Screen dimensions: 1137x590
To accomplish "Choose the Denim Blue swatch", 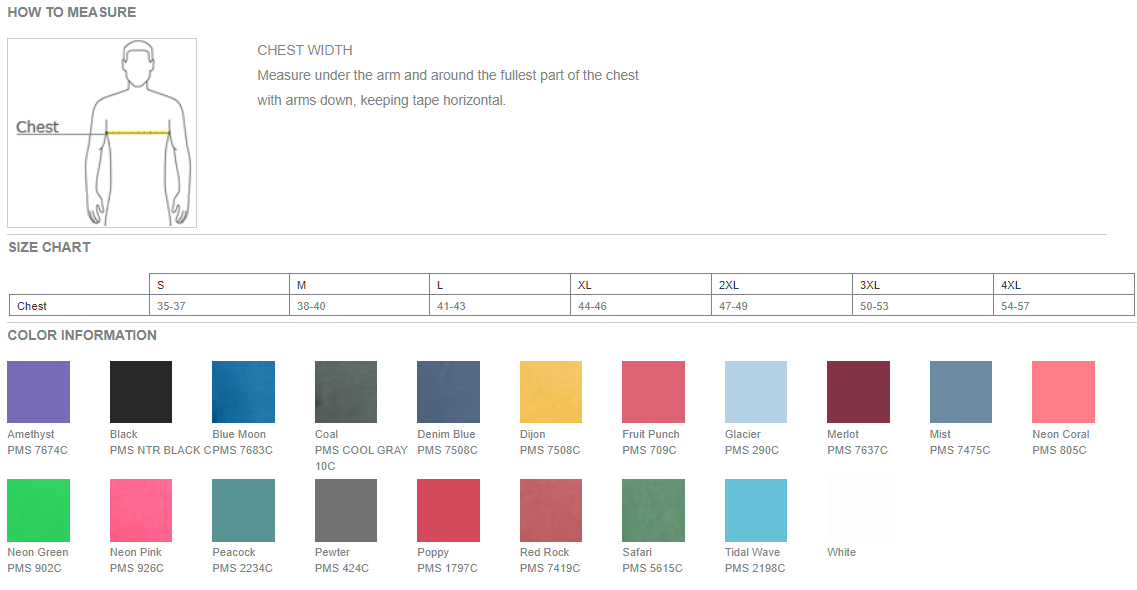I will (x=448, y=392).
